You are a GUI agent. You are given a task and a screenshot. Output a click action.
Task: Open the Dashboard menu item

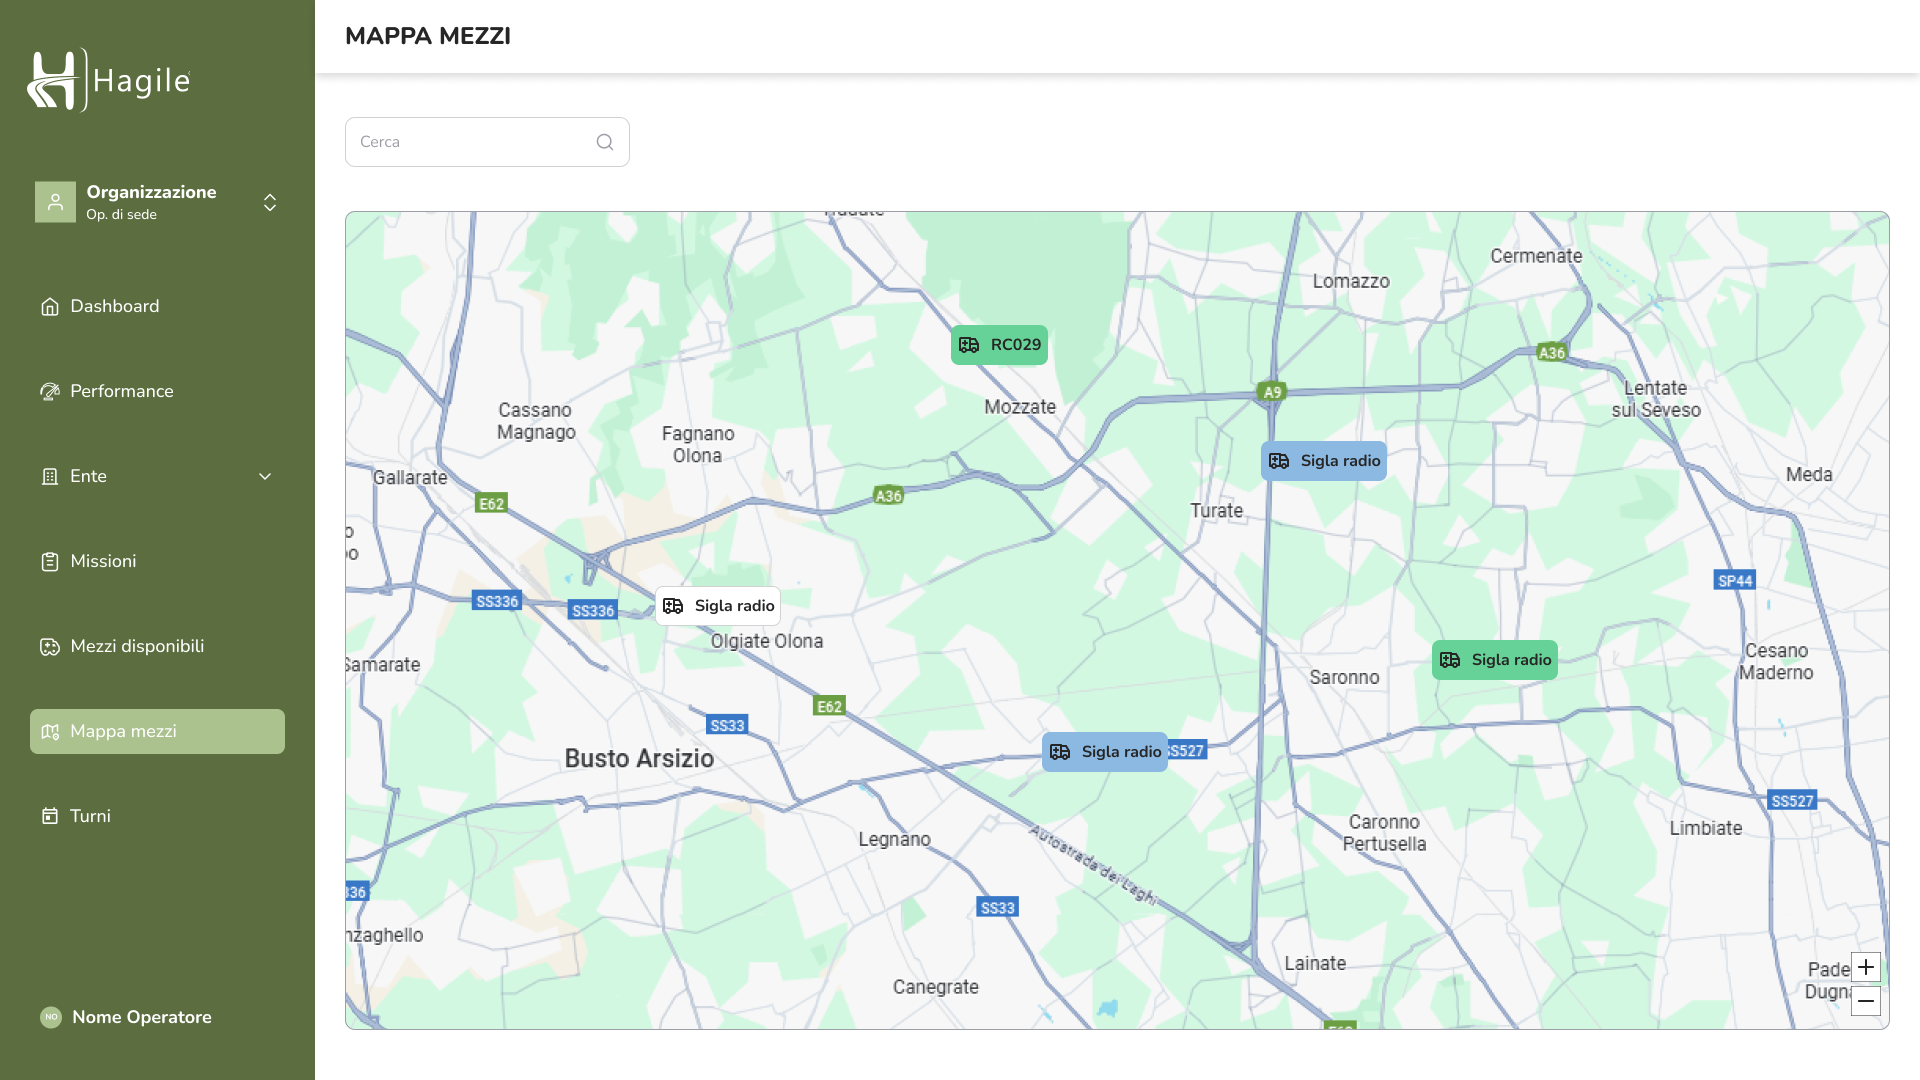coord(157,306)
